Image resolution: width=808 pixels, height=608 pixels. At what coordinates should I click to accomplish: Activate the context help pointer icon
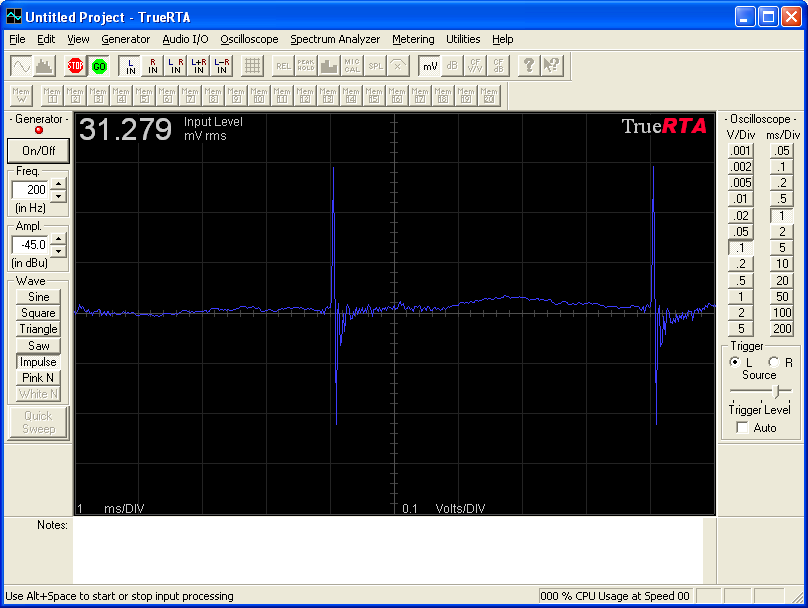pyautogui.click(x=551, y=66)
